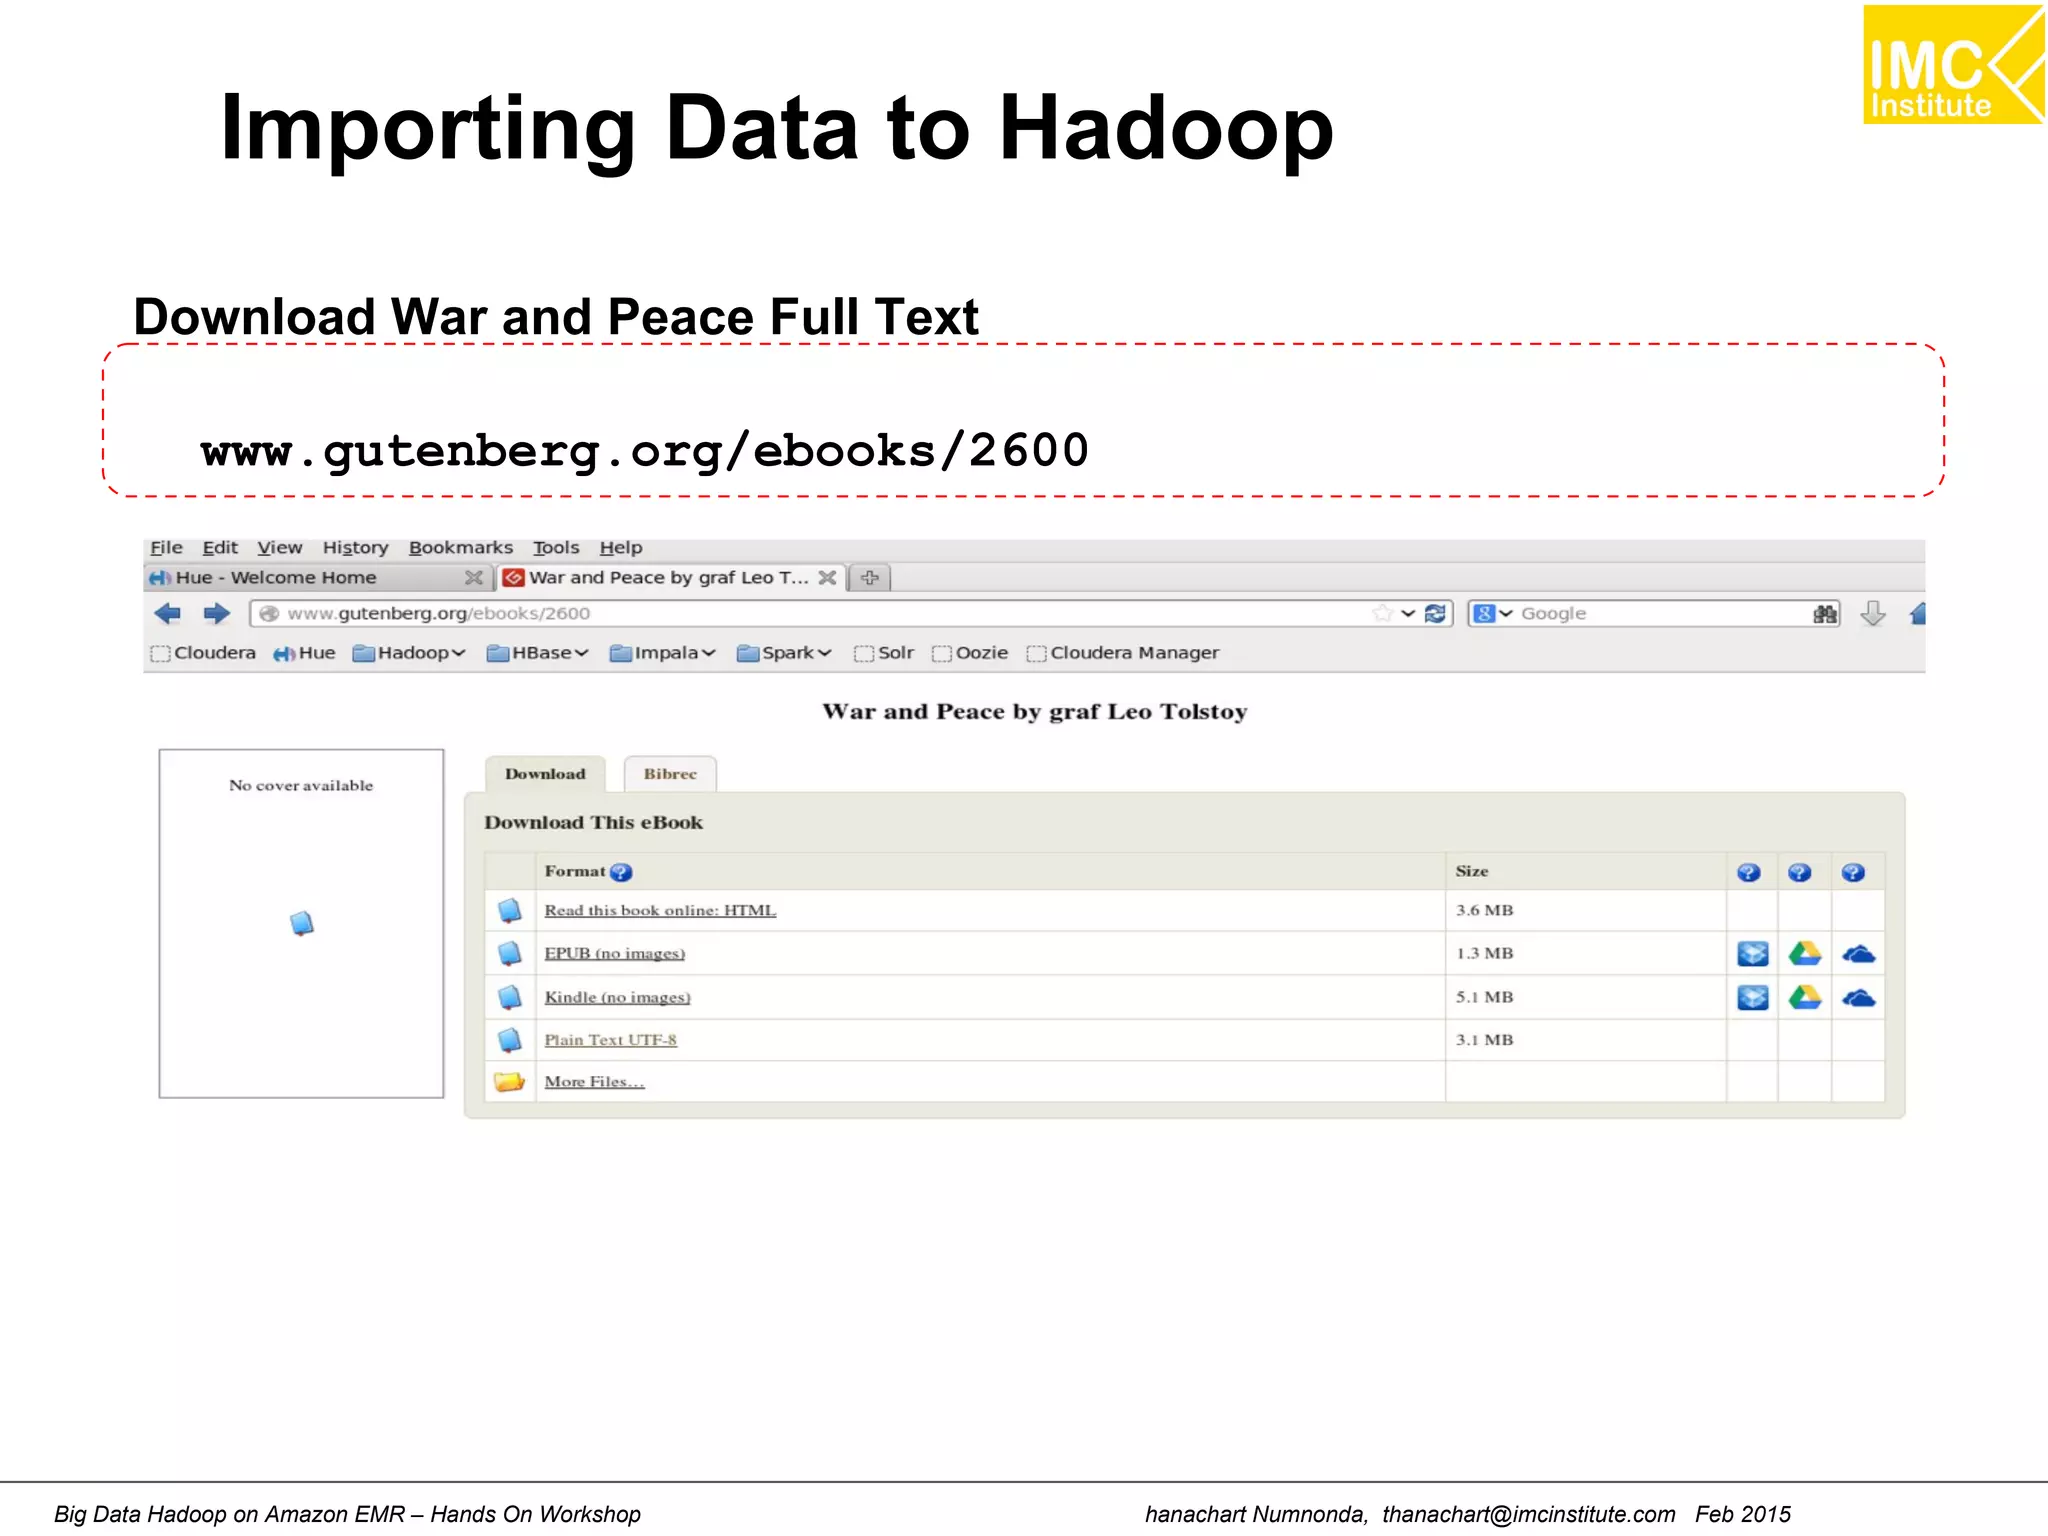Open the Edit menu
Screen dimensions: 2048x1536
coord(220,548)
